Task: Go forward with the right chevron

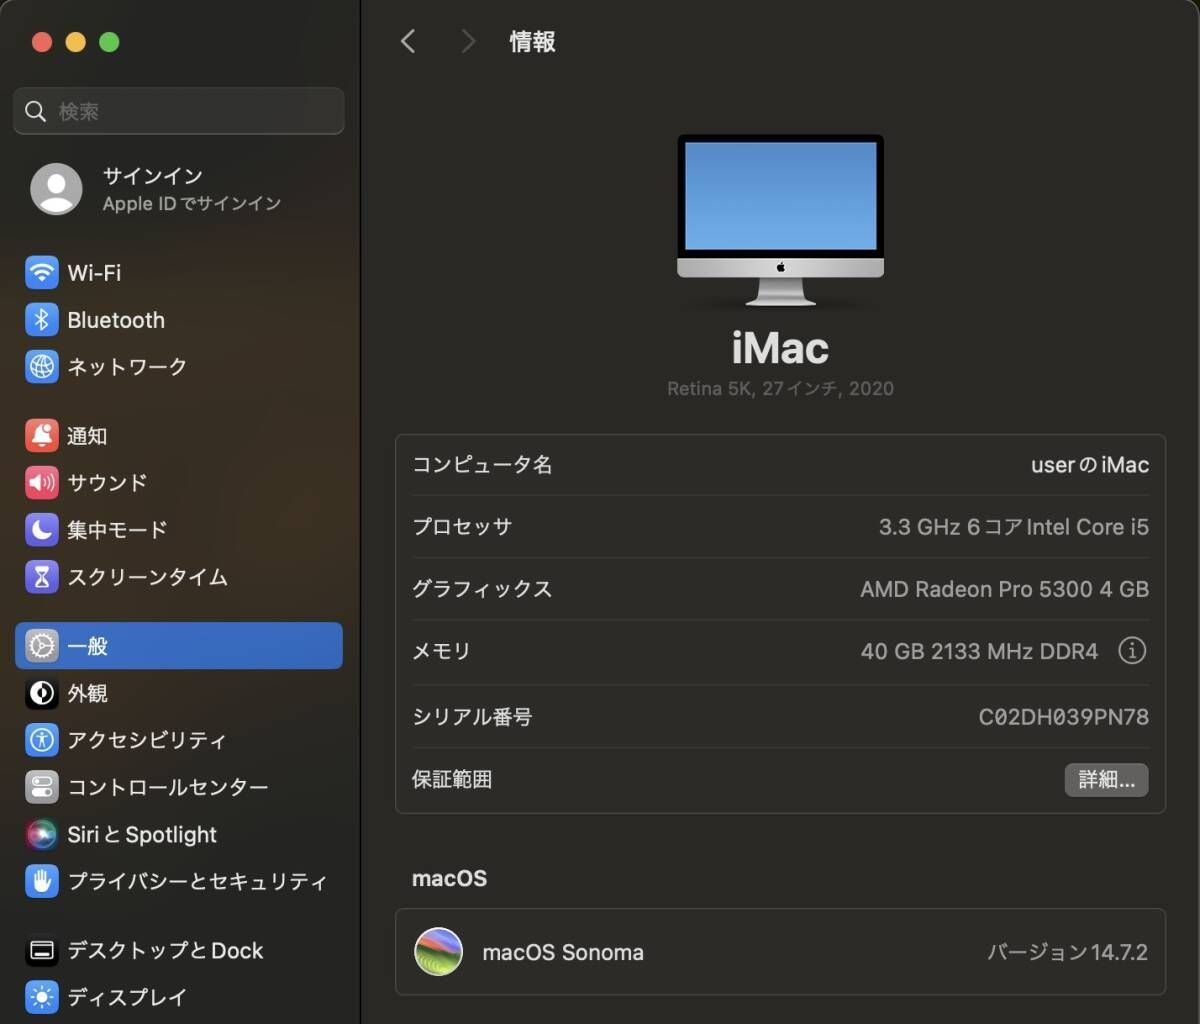Action: click(x=467, y=41)
